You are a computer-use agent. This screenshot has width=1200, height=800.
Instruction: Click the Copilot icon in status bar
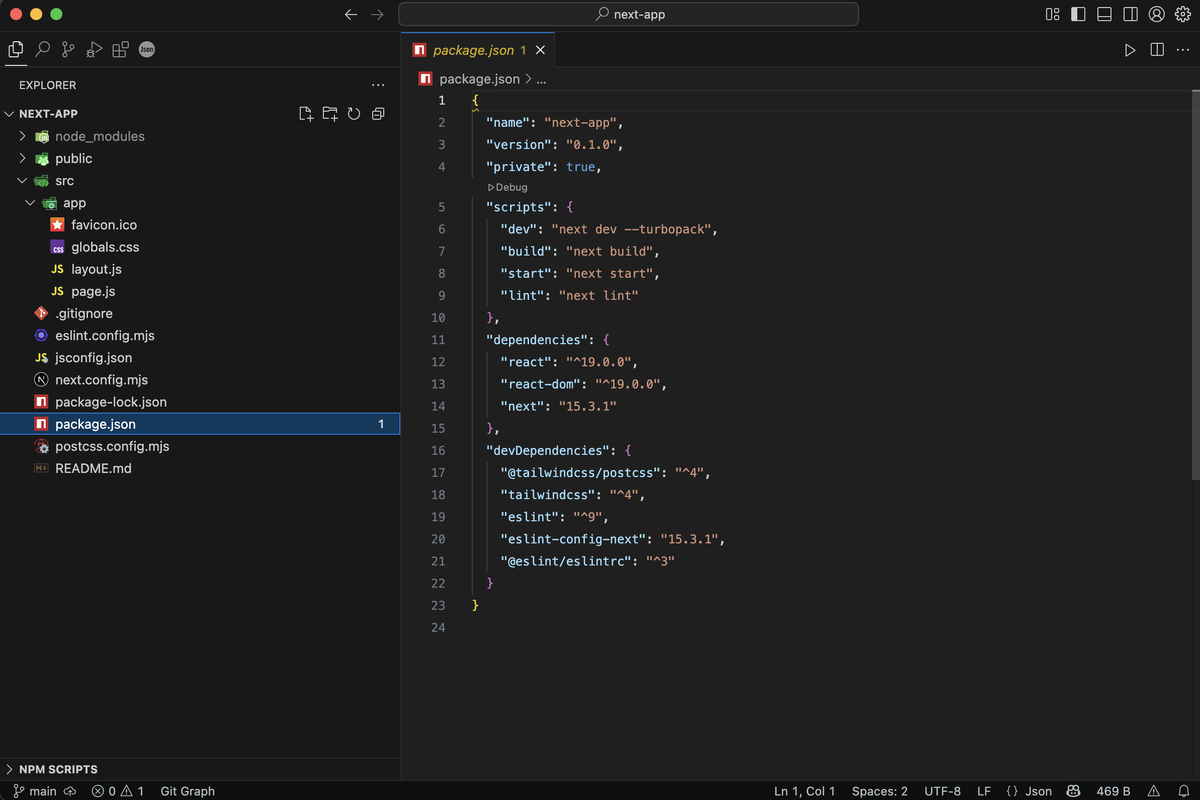(1073, 791)
